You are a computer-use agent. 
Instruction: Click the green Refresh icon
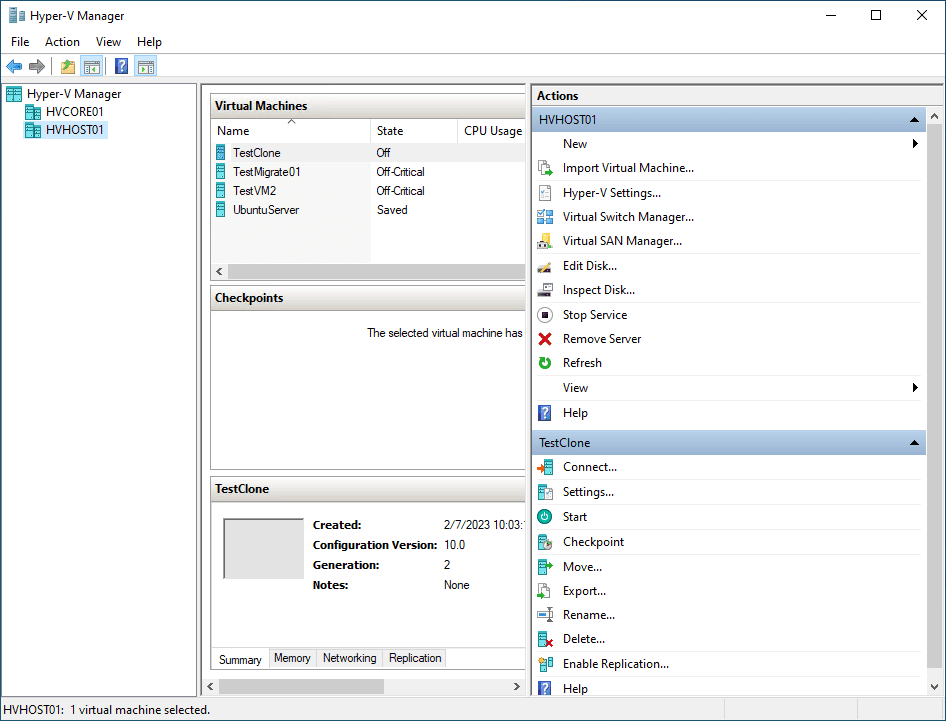(x=545, y=363)
